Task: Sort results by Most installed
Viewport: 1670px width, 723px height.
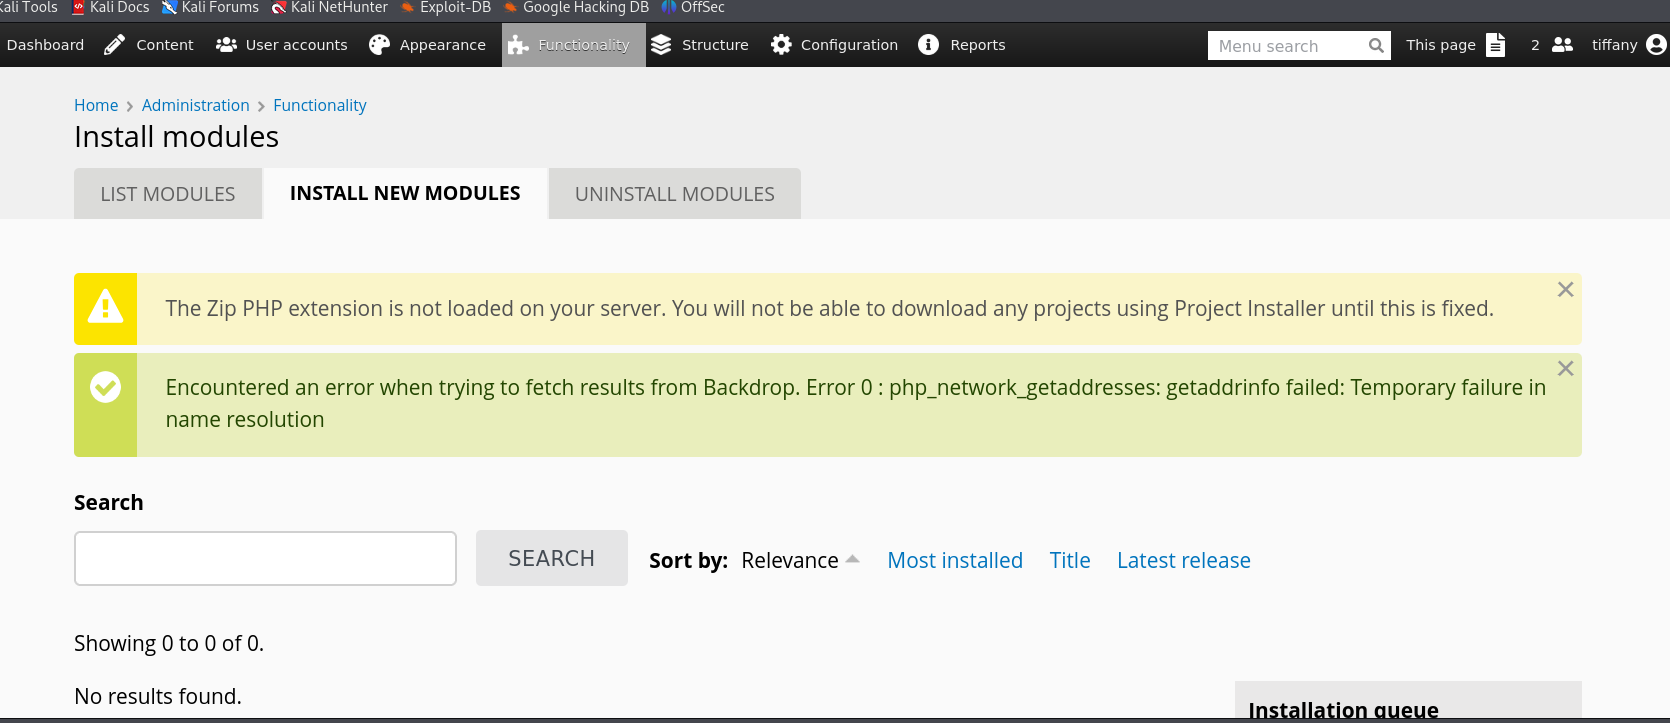Action: point(955,560)
